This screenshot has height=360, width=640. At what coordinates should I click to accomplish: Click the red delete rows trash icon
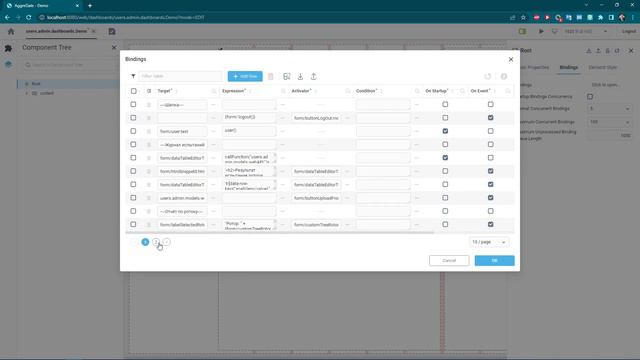click(x=271, y=76)
